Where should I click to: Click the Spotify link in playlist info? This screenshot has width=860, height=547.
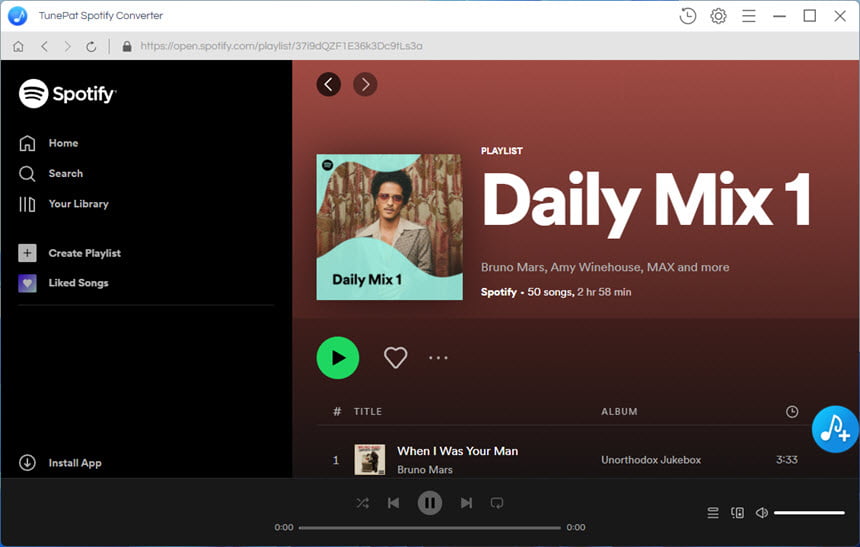pyautogui.click(x=499, y=292)
